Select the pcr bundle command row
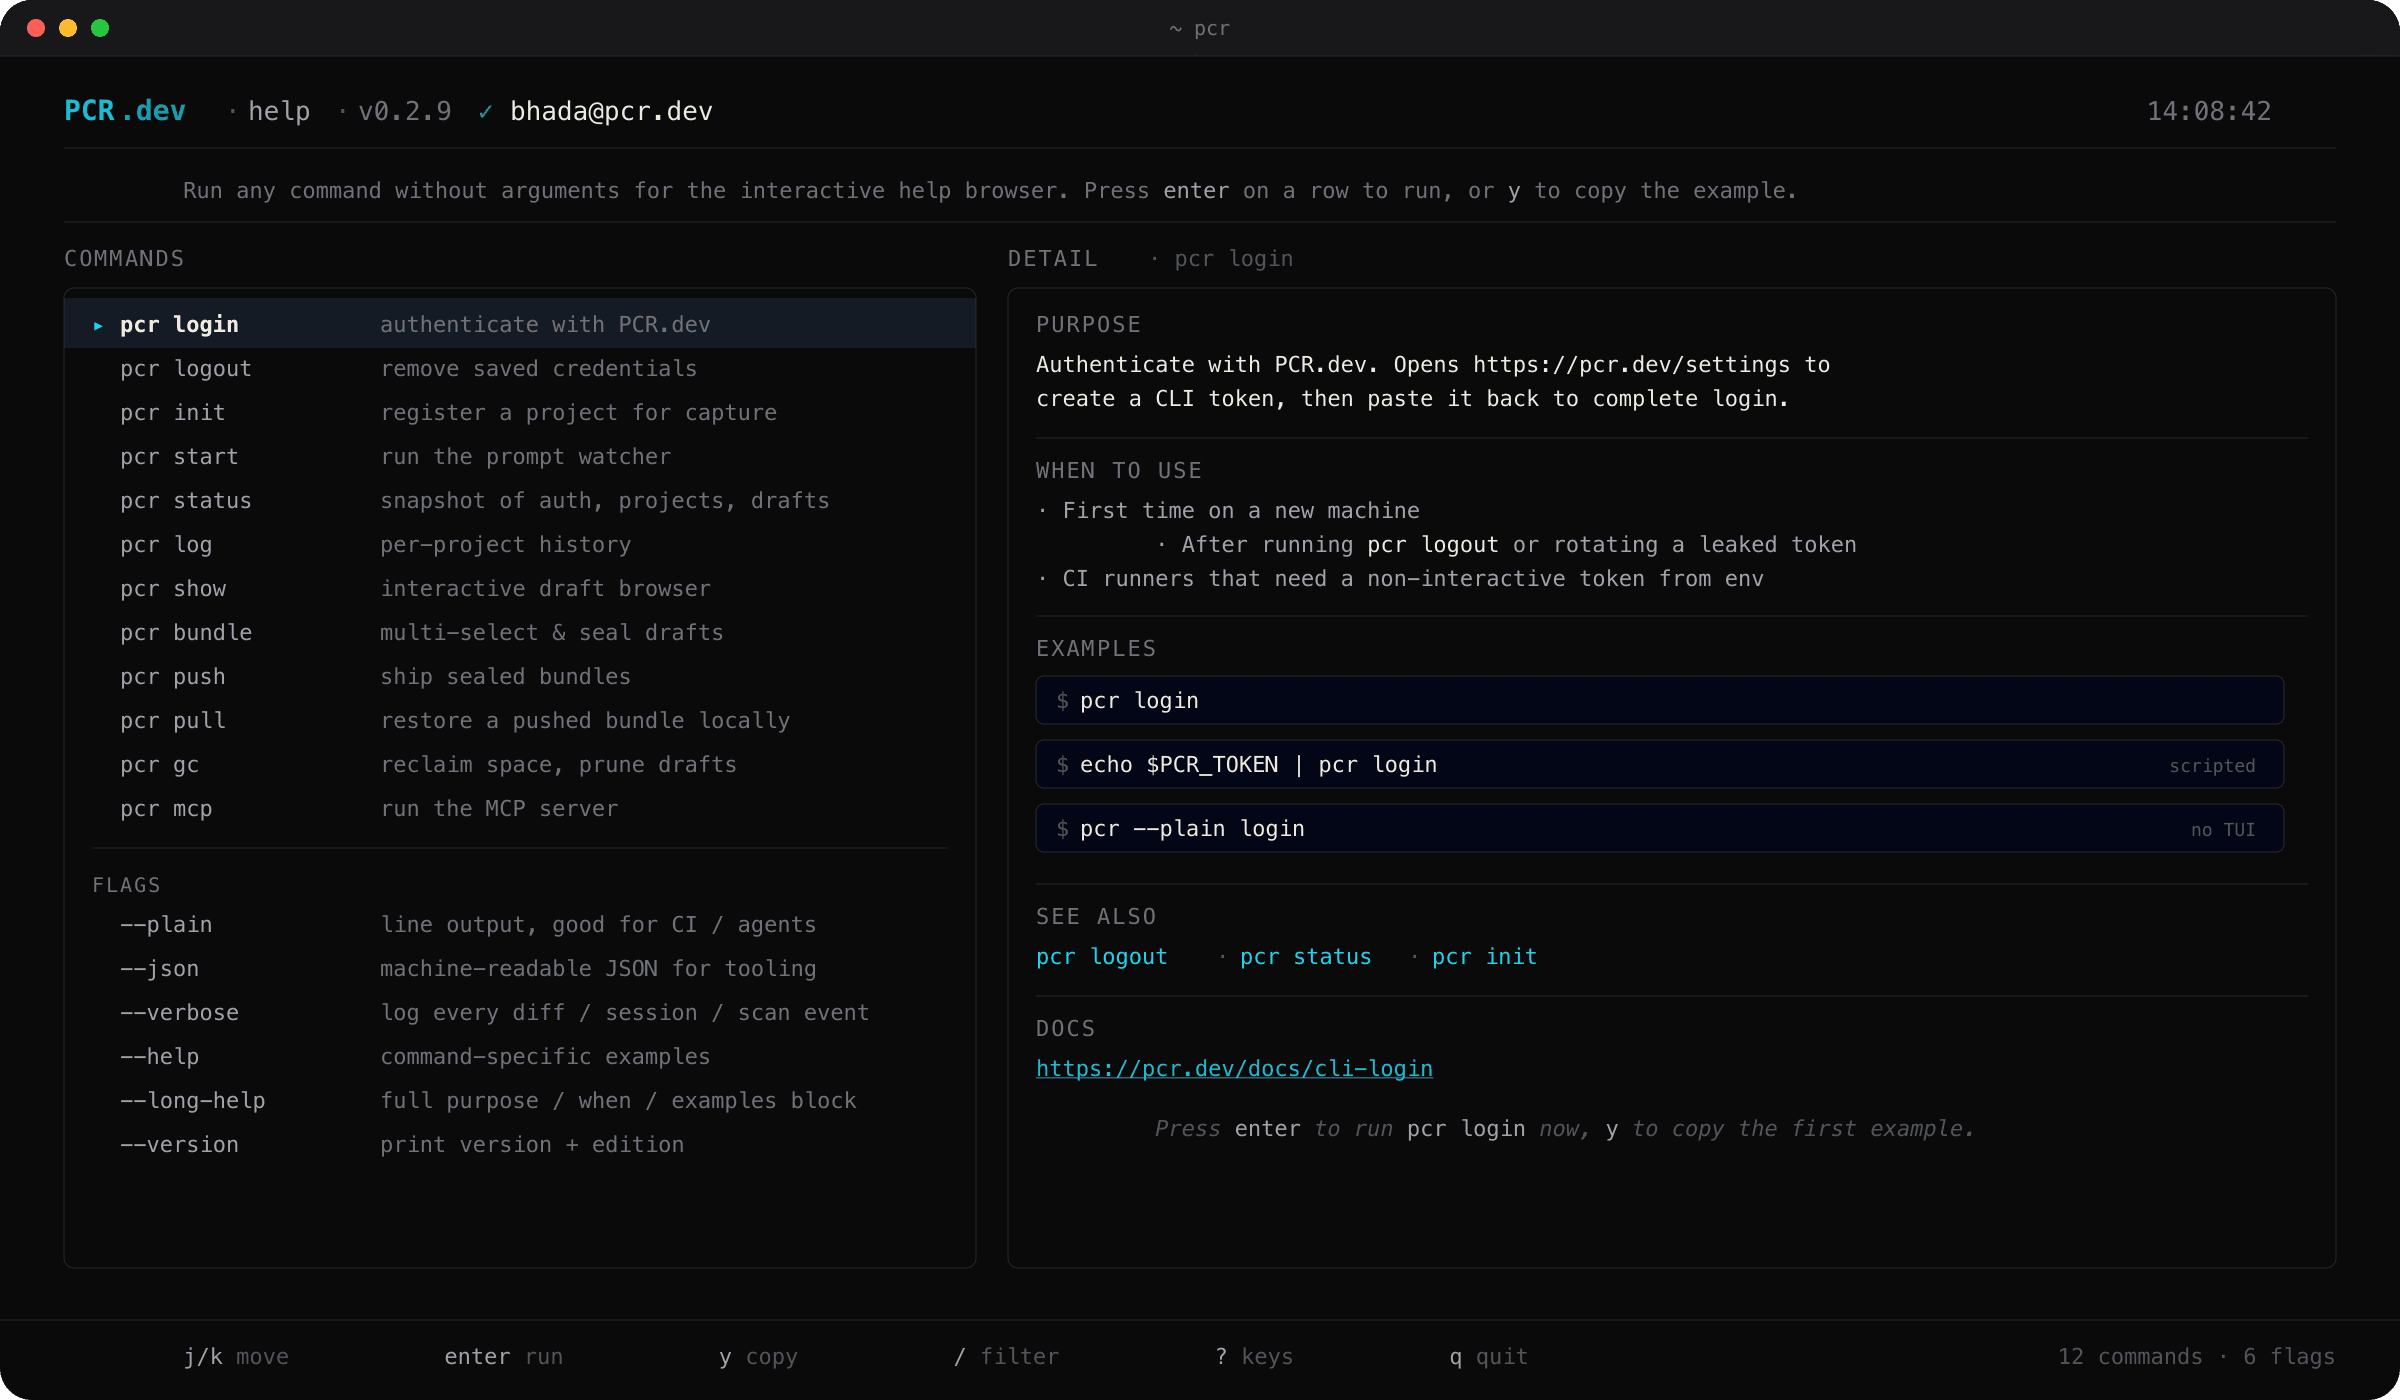The height and width of the screenshot is (1400, 2400). [520, 632]
